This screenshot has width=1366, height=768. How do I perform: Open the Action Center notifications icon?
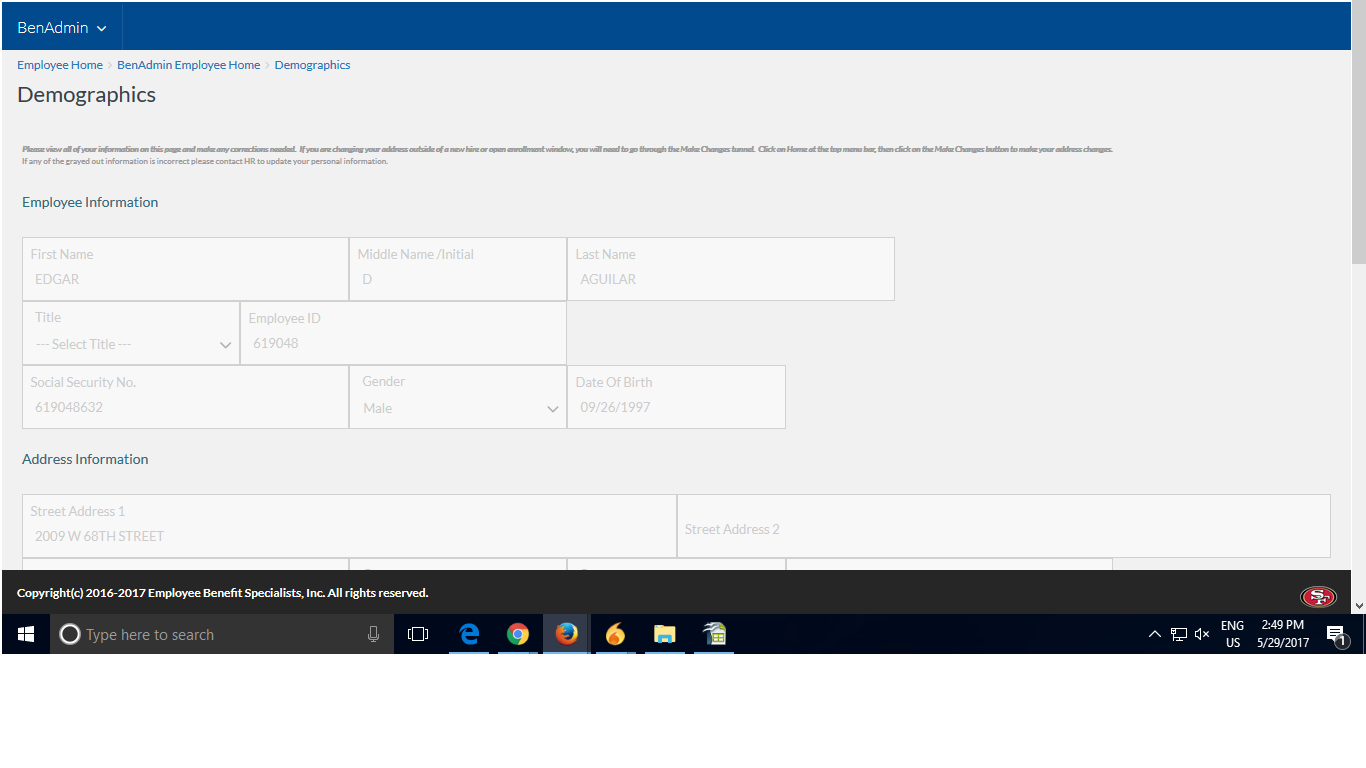(x=1336, y=634)
